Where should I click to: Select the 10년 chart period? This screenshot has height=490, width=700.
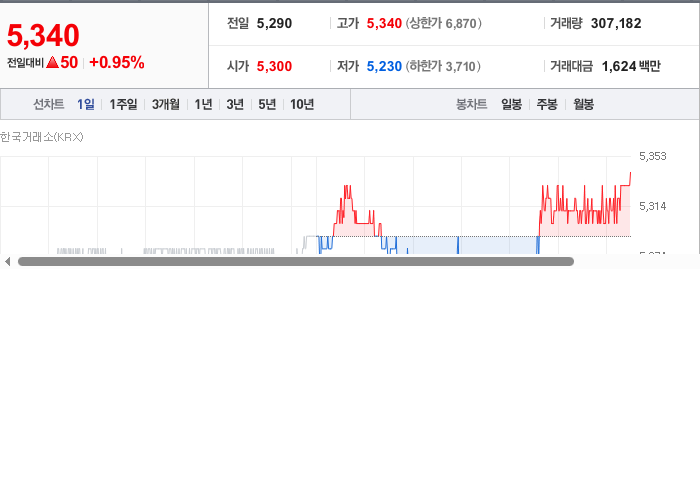pyautogui.click(x=302, y=104)
